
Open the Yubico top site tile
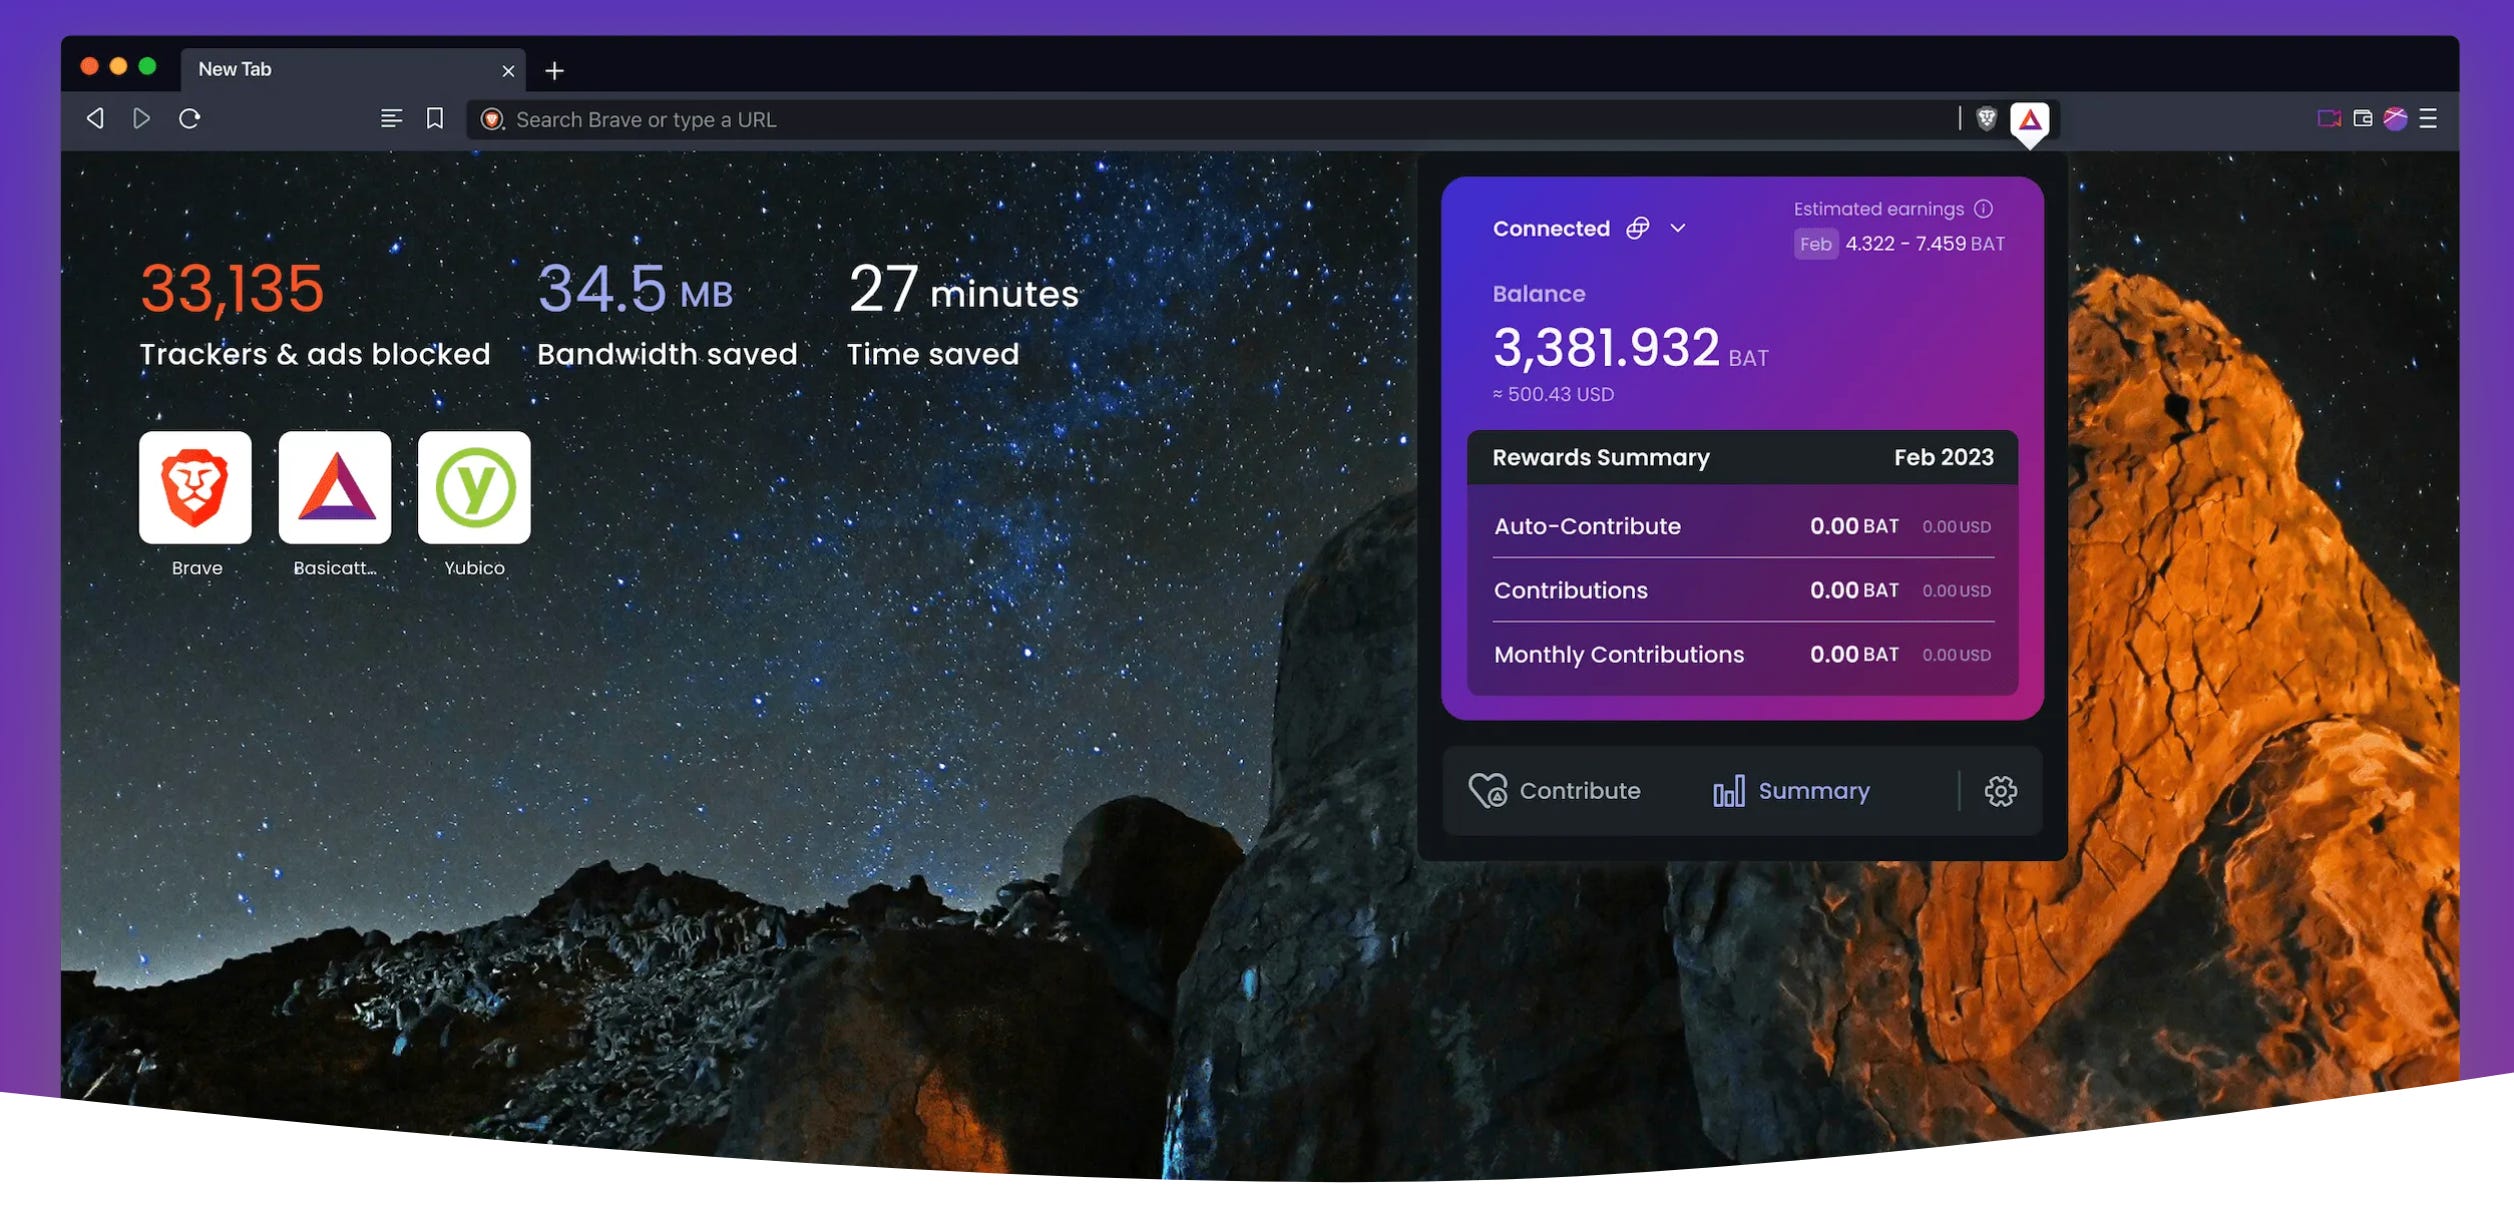click(474, 488)
